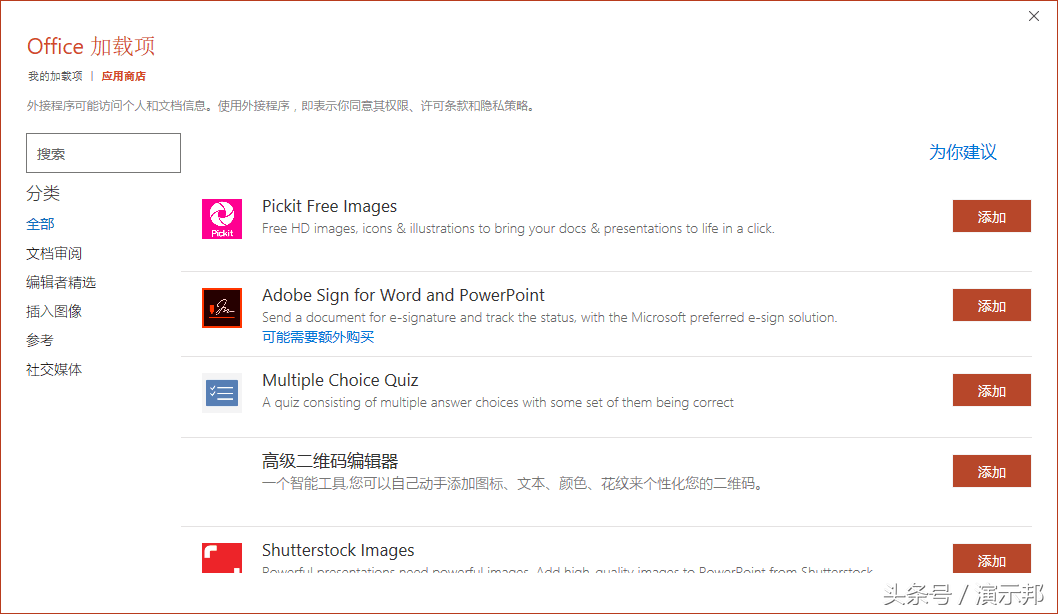Select the 编辑者精选 category
Screen dimensions: 1058x614
click(x=61, y=283)
